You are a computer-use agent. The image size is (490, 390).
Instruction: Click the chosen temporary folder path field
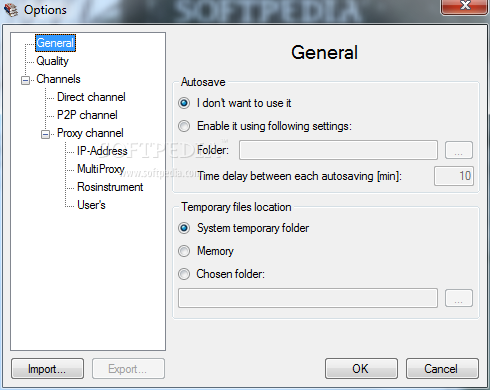308,298
